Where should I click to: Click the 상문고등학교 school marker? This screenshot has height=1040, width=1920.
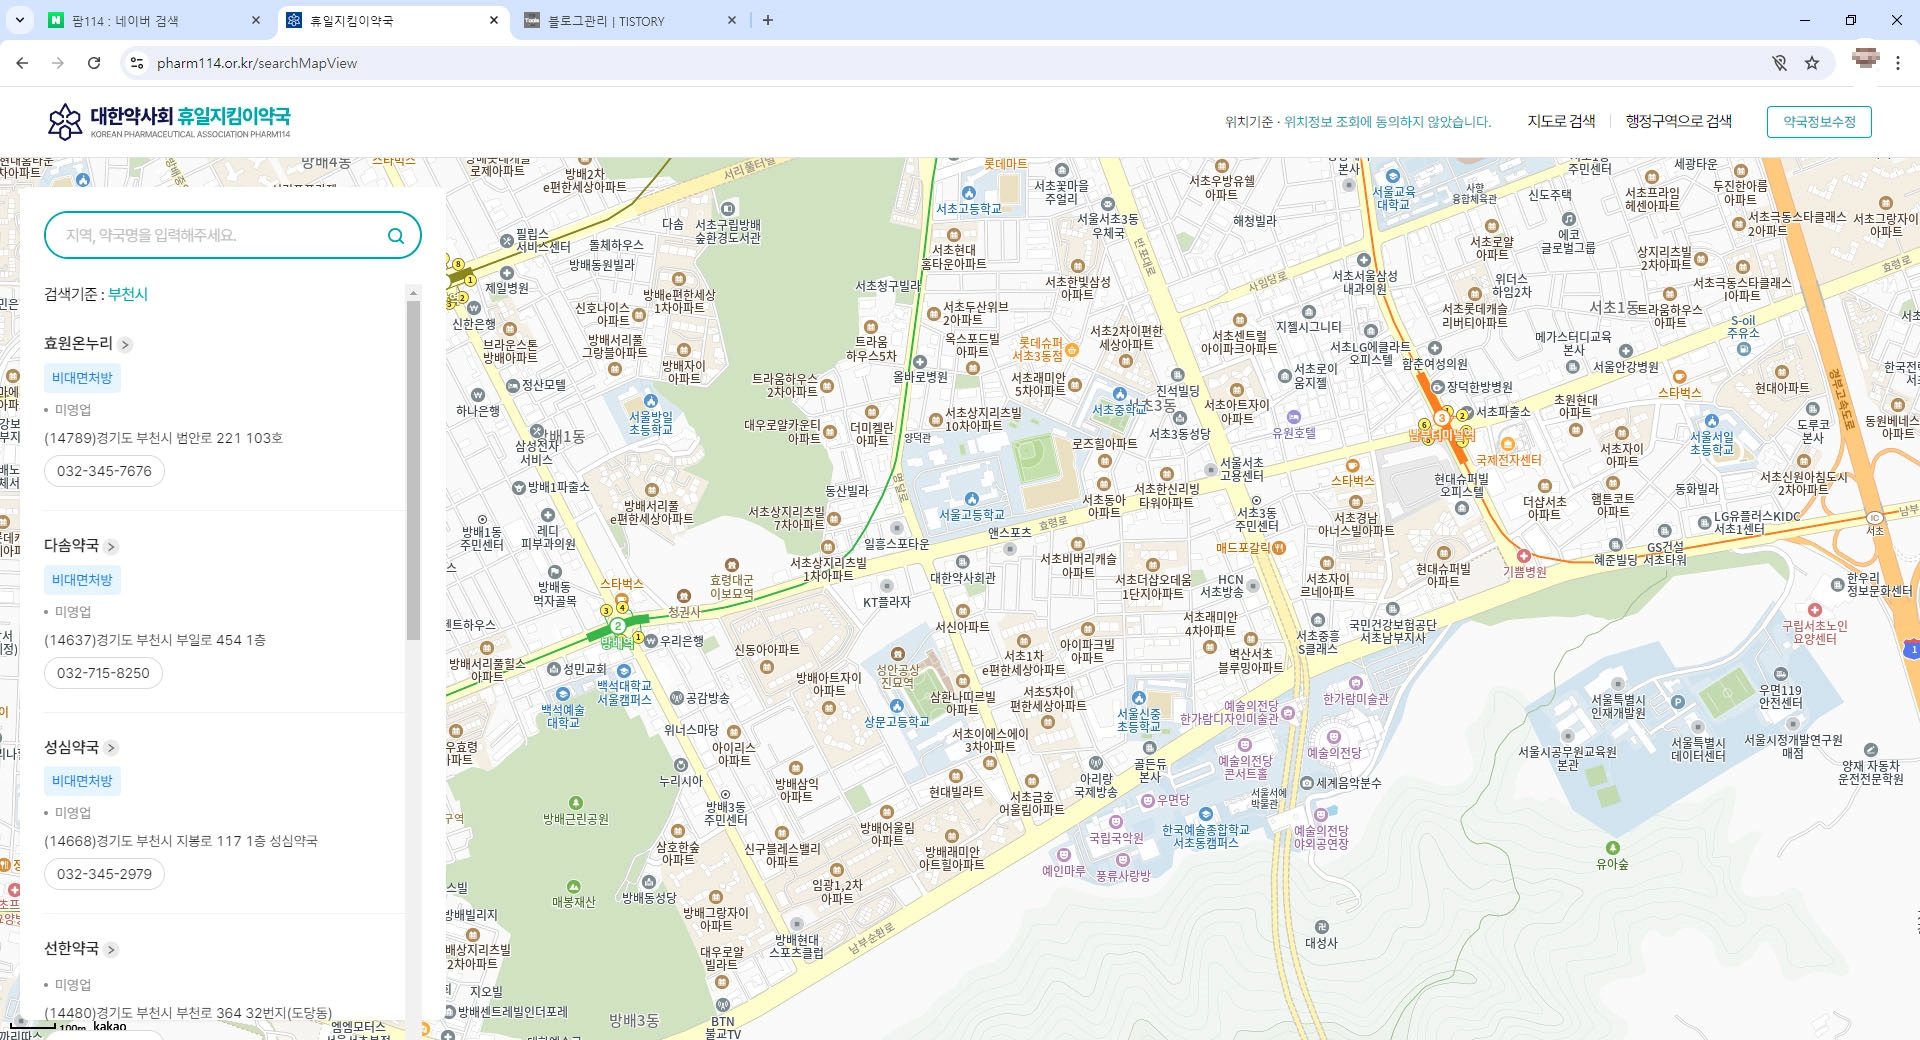[897, 706]
